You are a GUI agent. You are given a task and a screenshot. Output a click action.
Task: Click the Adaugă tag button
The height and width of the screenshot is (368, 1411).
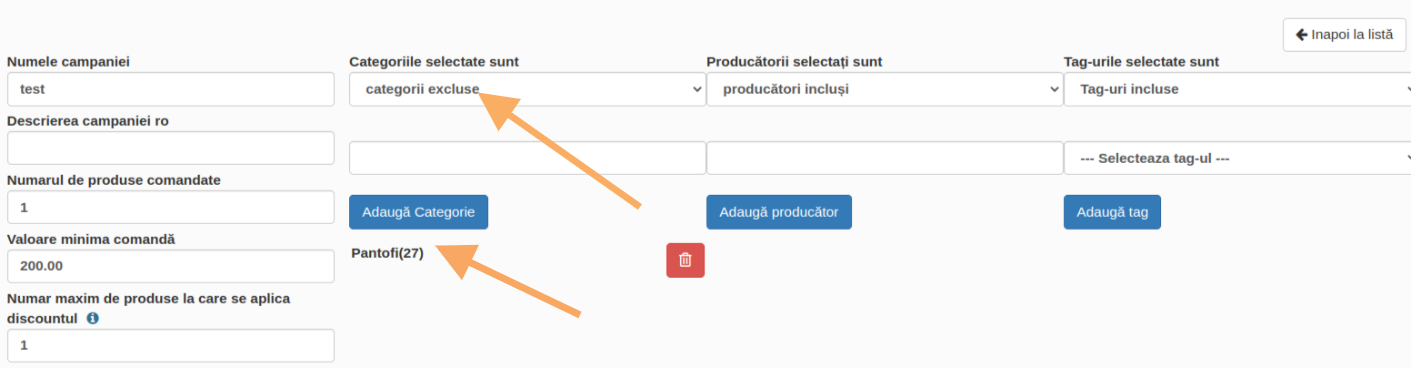[x=1112, y=212]
